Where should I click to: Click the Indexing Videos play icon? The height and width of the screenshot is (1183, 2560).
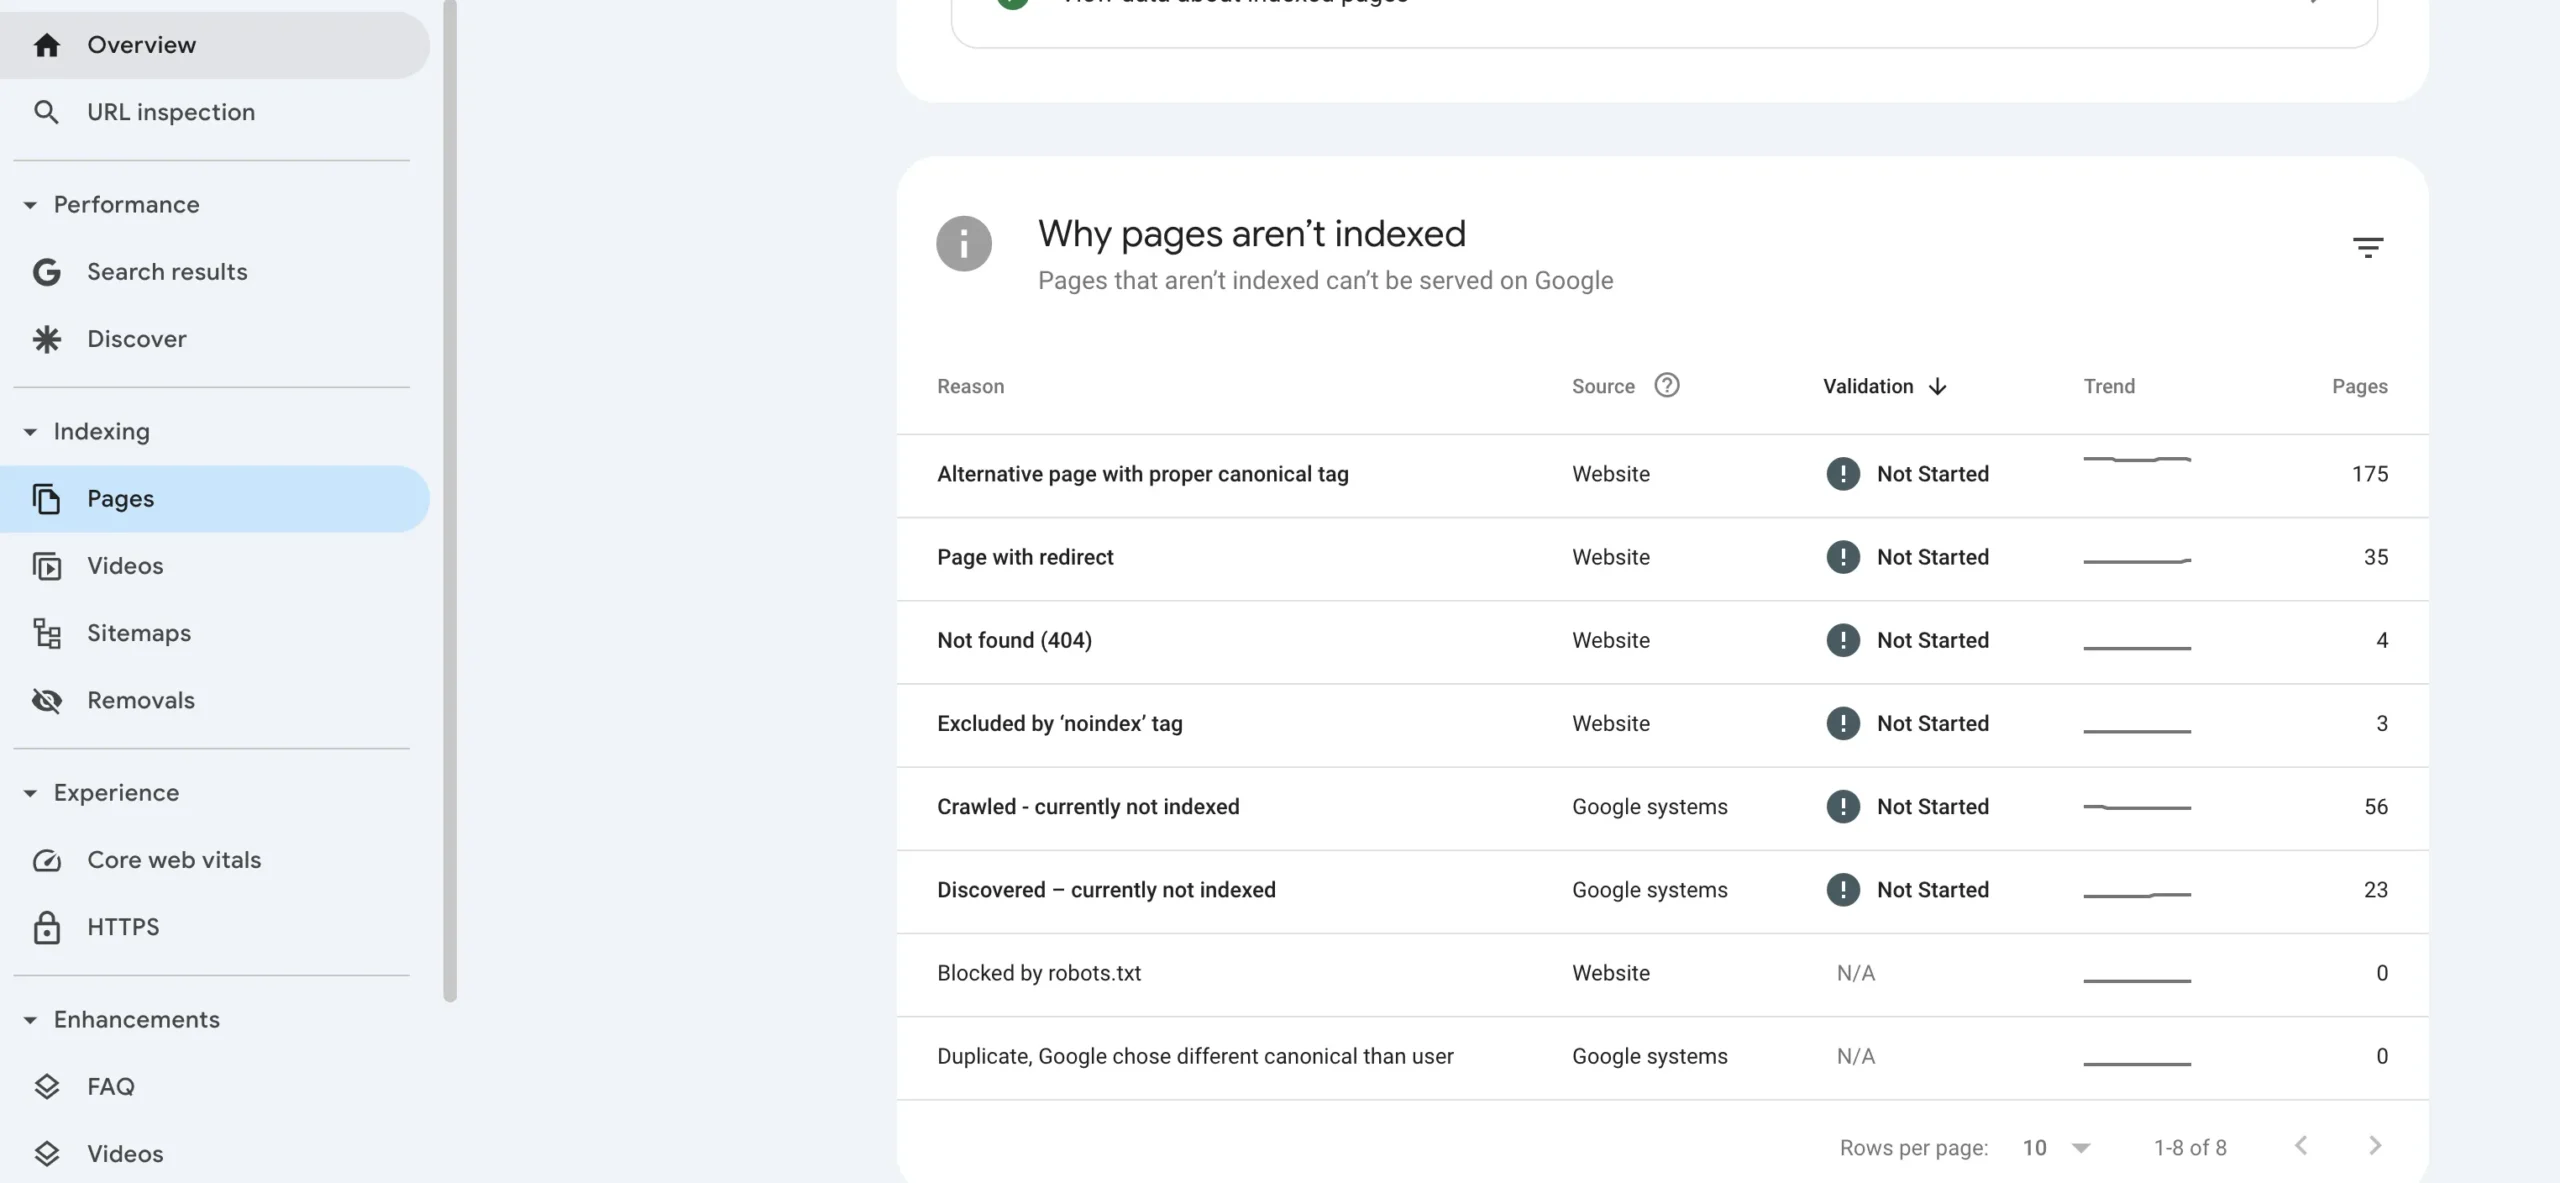[46, 566]
